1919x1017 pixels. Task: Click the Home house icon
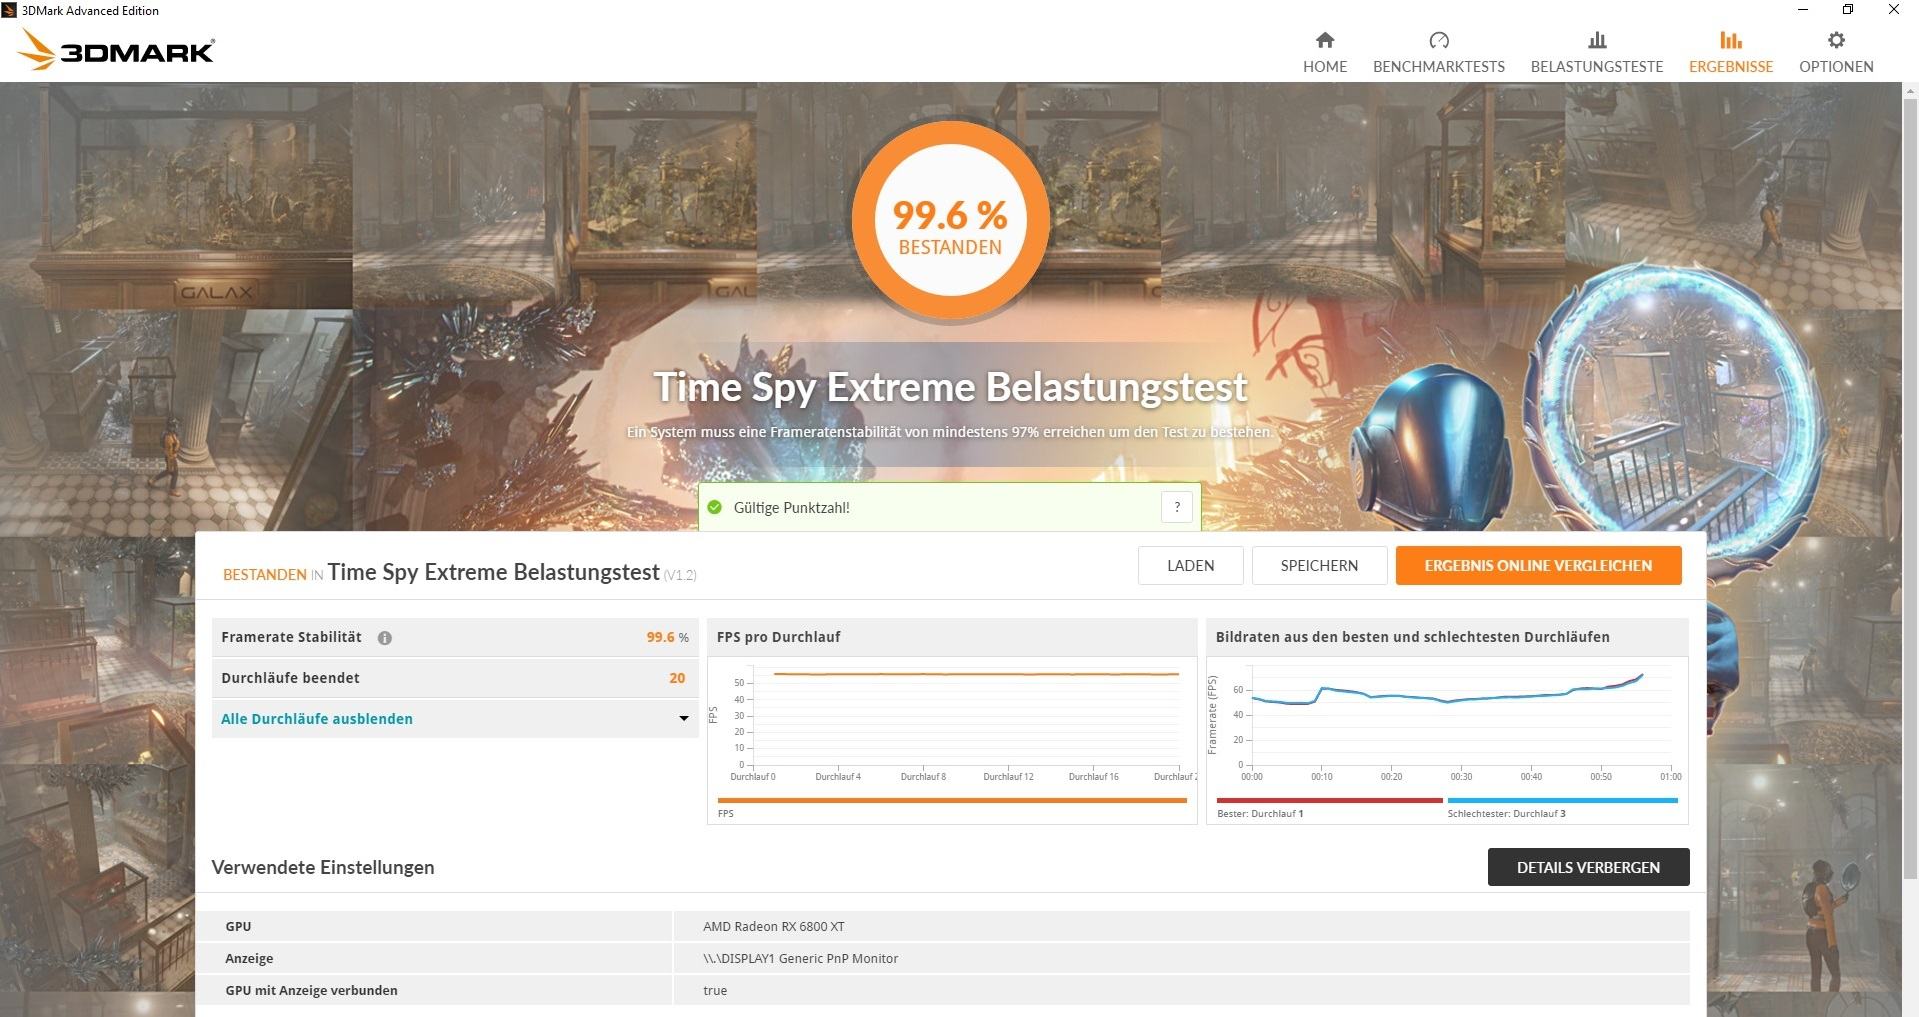[x=1325, y=40]
